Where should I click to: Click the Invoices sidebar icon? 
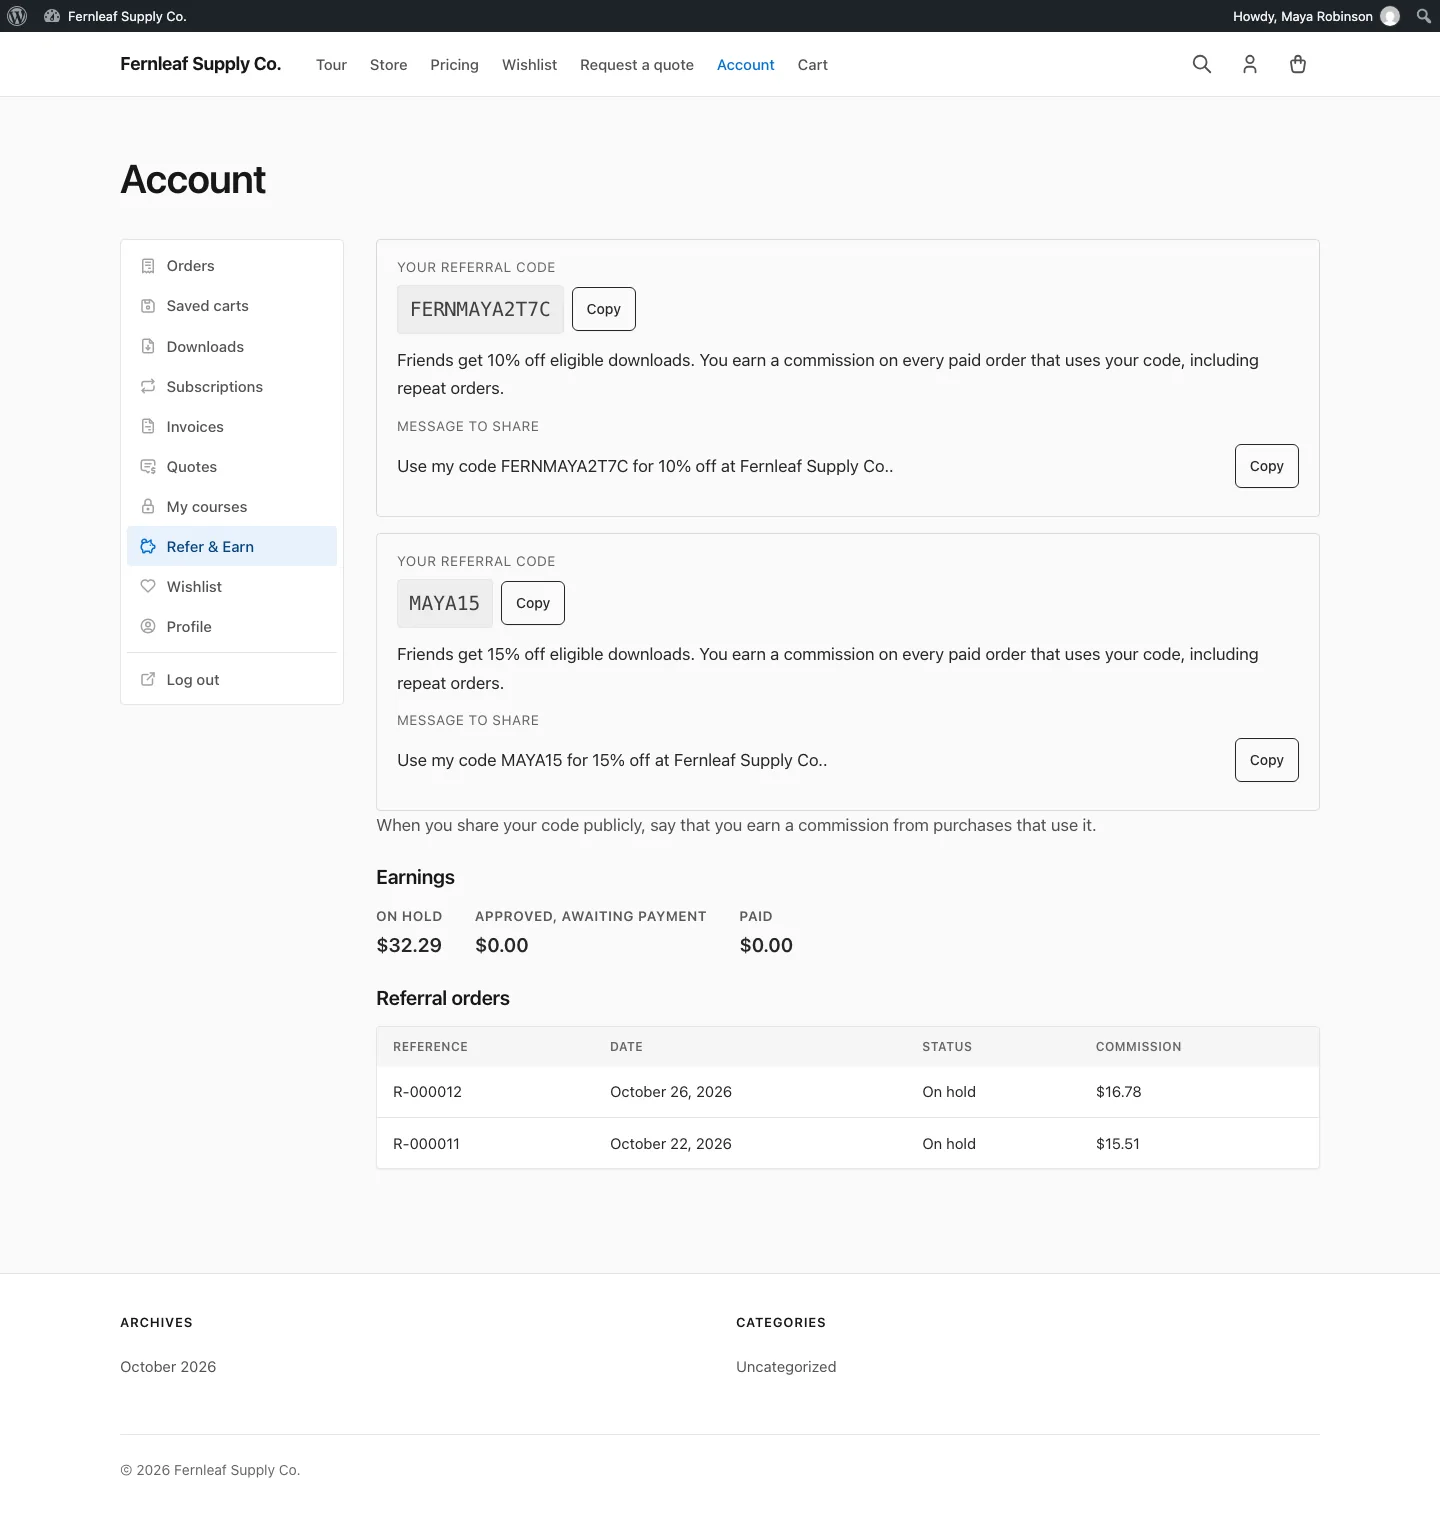(148, 427)
